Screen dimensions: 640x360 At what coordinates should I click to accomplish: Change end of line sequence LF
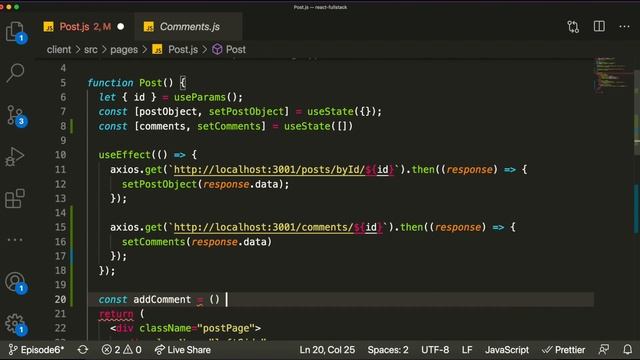click(467, 350)
